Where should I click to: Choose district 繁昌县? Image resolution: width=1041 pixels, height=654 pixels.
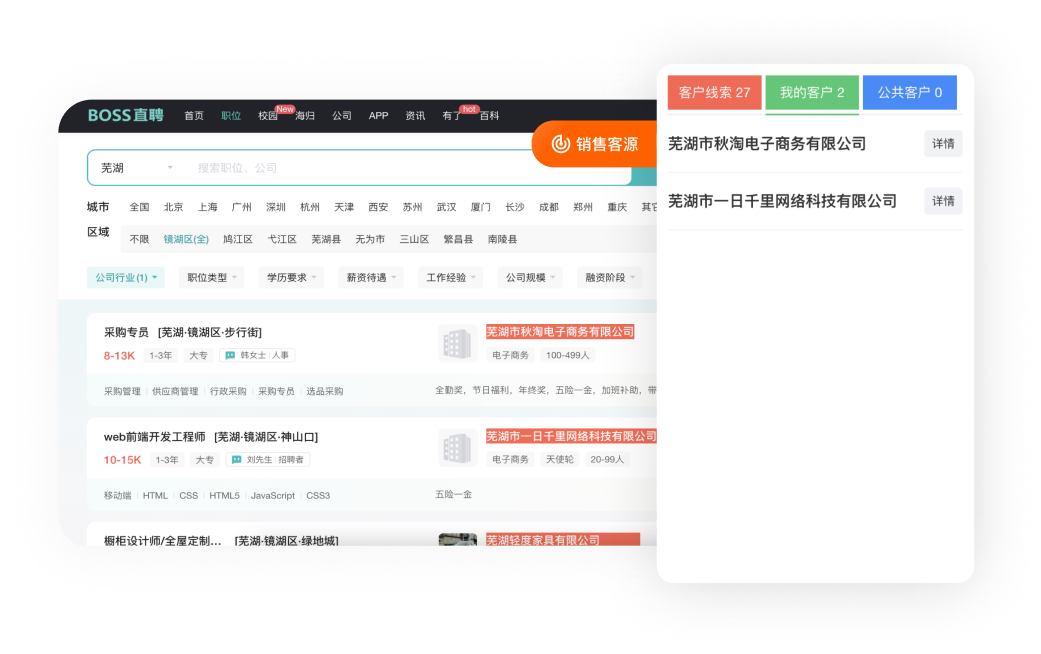click(x=458, y=239)
